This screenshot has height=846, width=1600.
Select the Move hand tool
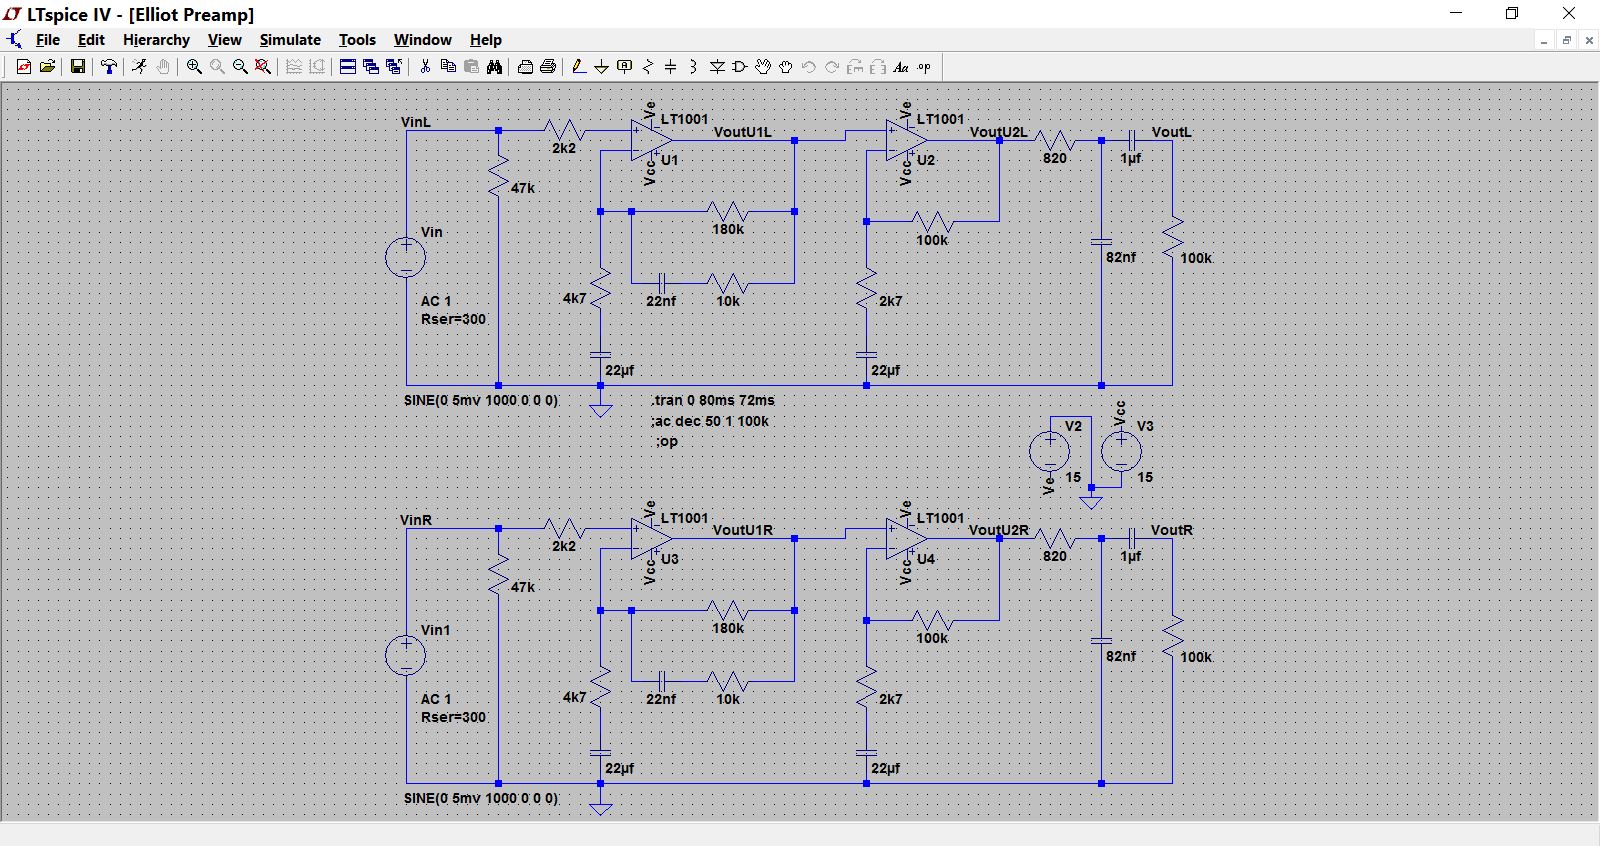[763, 67]
